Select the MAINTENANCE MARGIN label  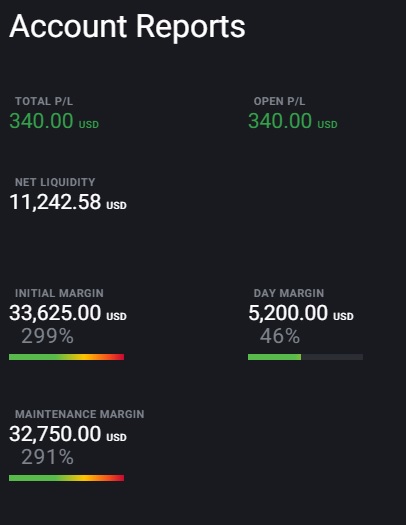pos(80,414)
